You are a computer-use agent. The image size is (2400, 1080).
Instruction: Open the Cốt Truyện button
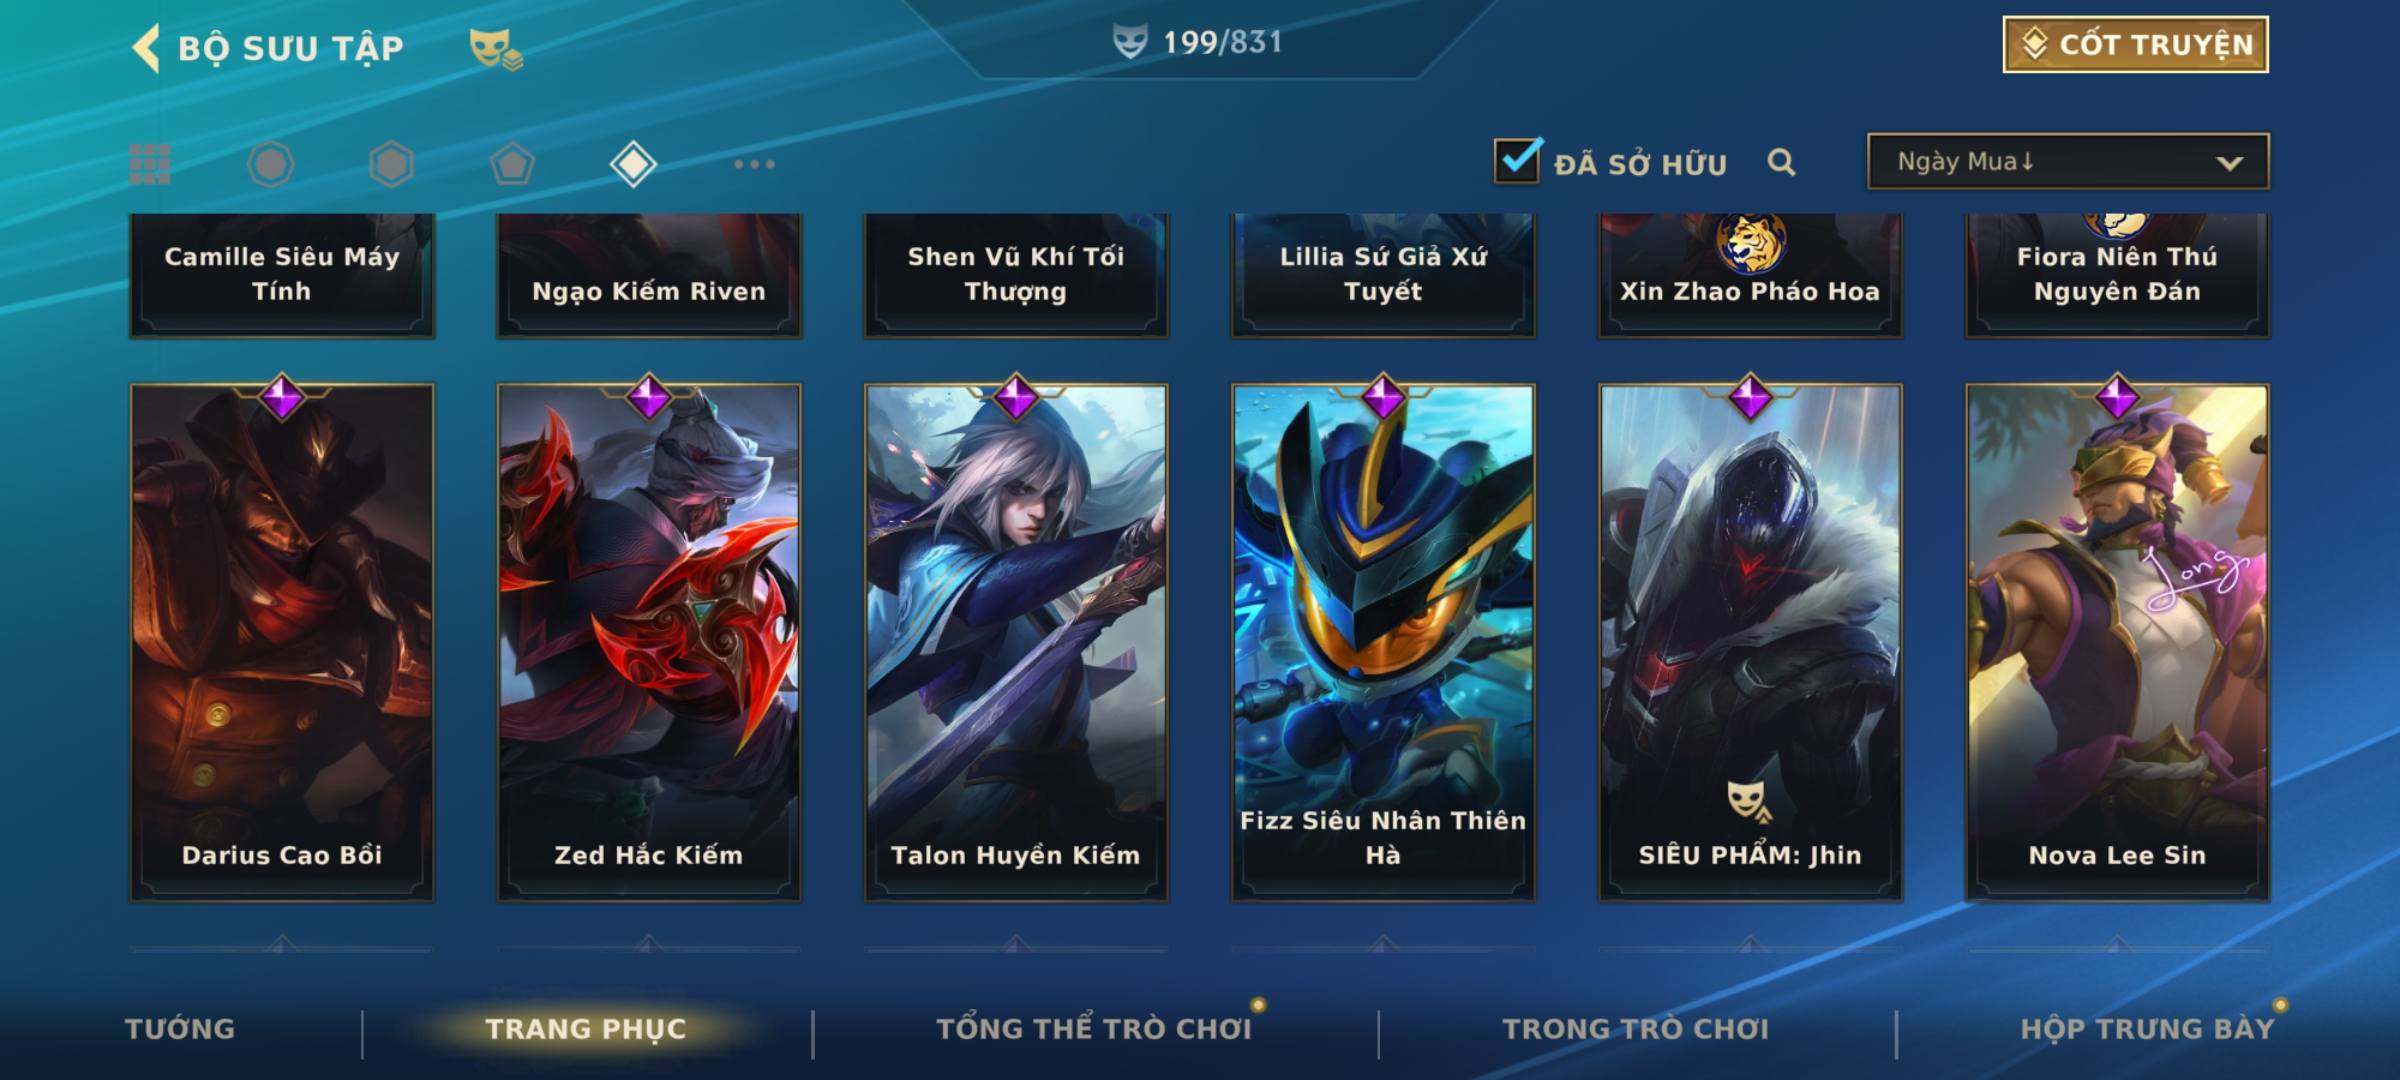click(2135, 45)
